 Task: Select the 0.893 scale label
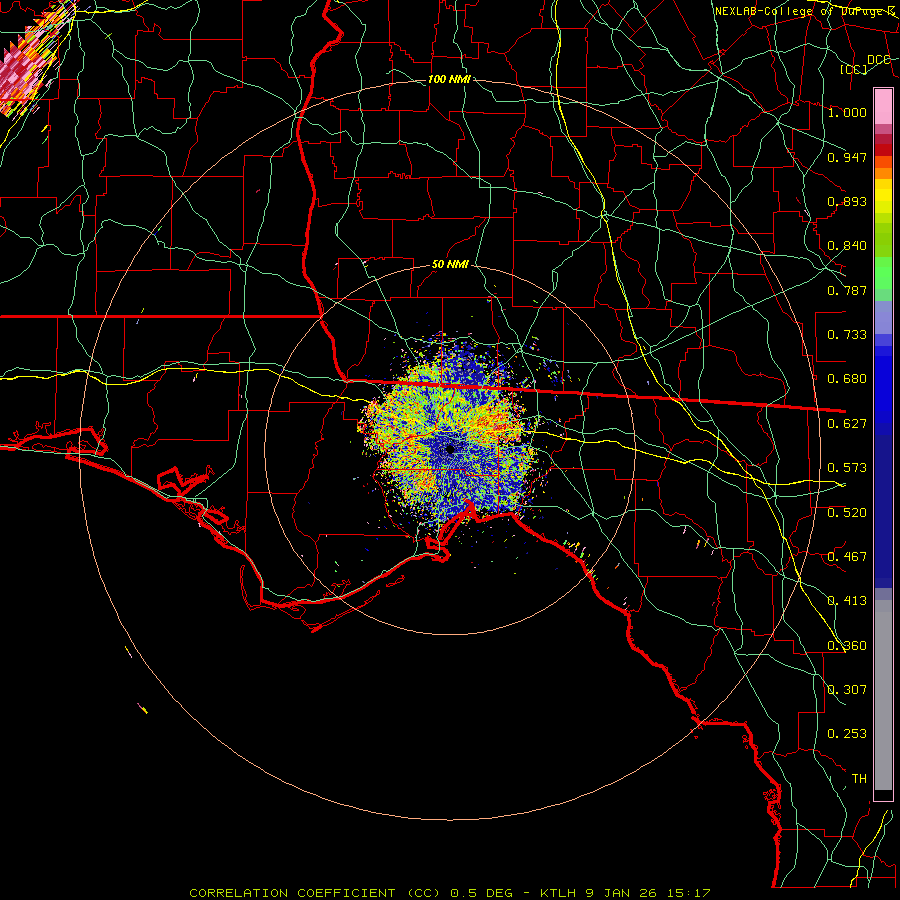(x=847, y=201)
